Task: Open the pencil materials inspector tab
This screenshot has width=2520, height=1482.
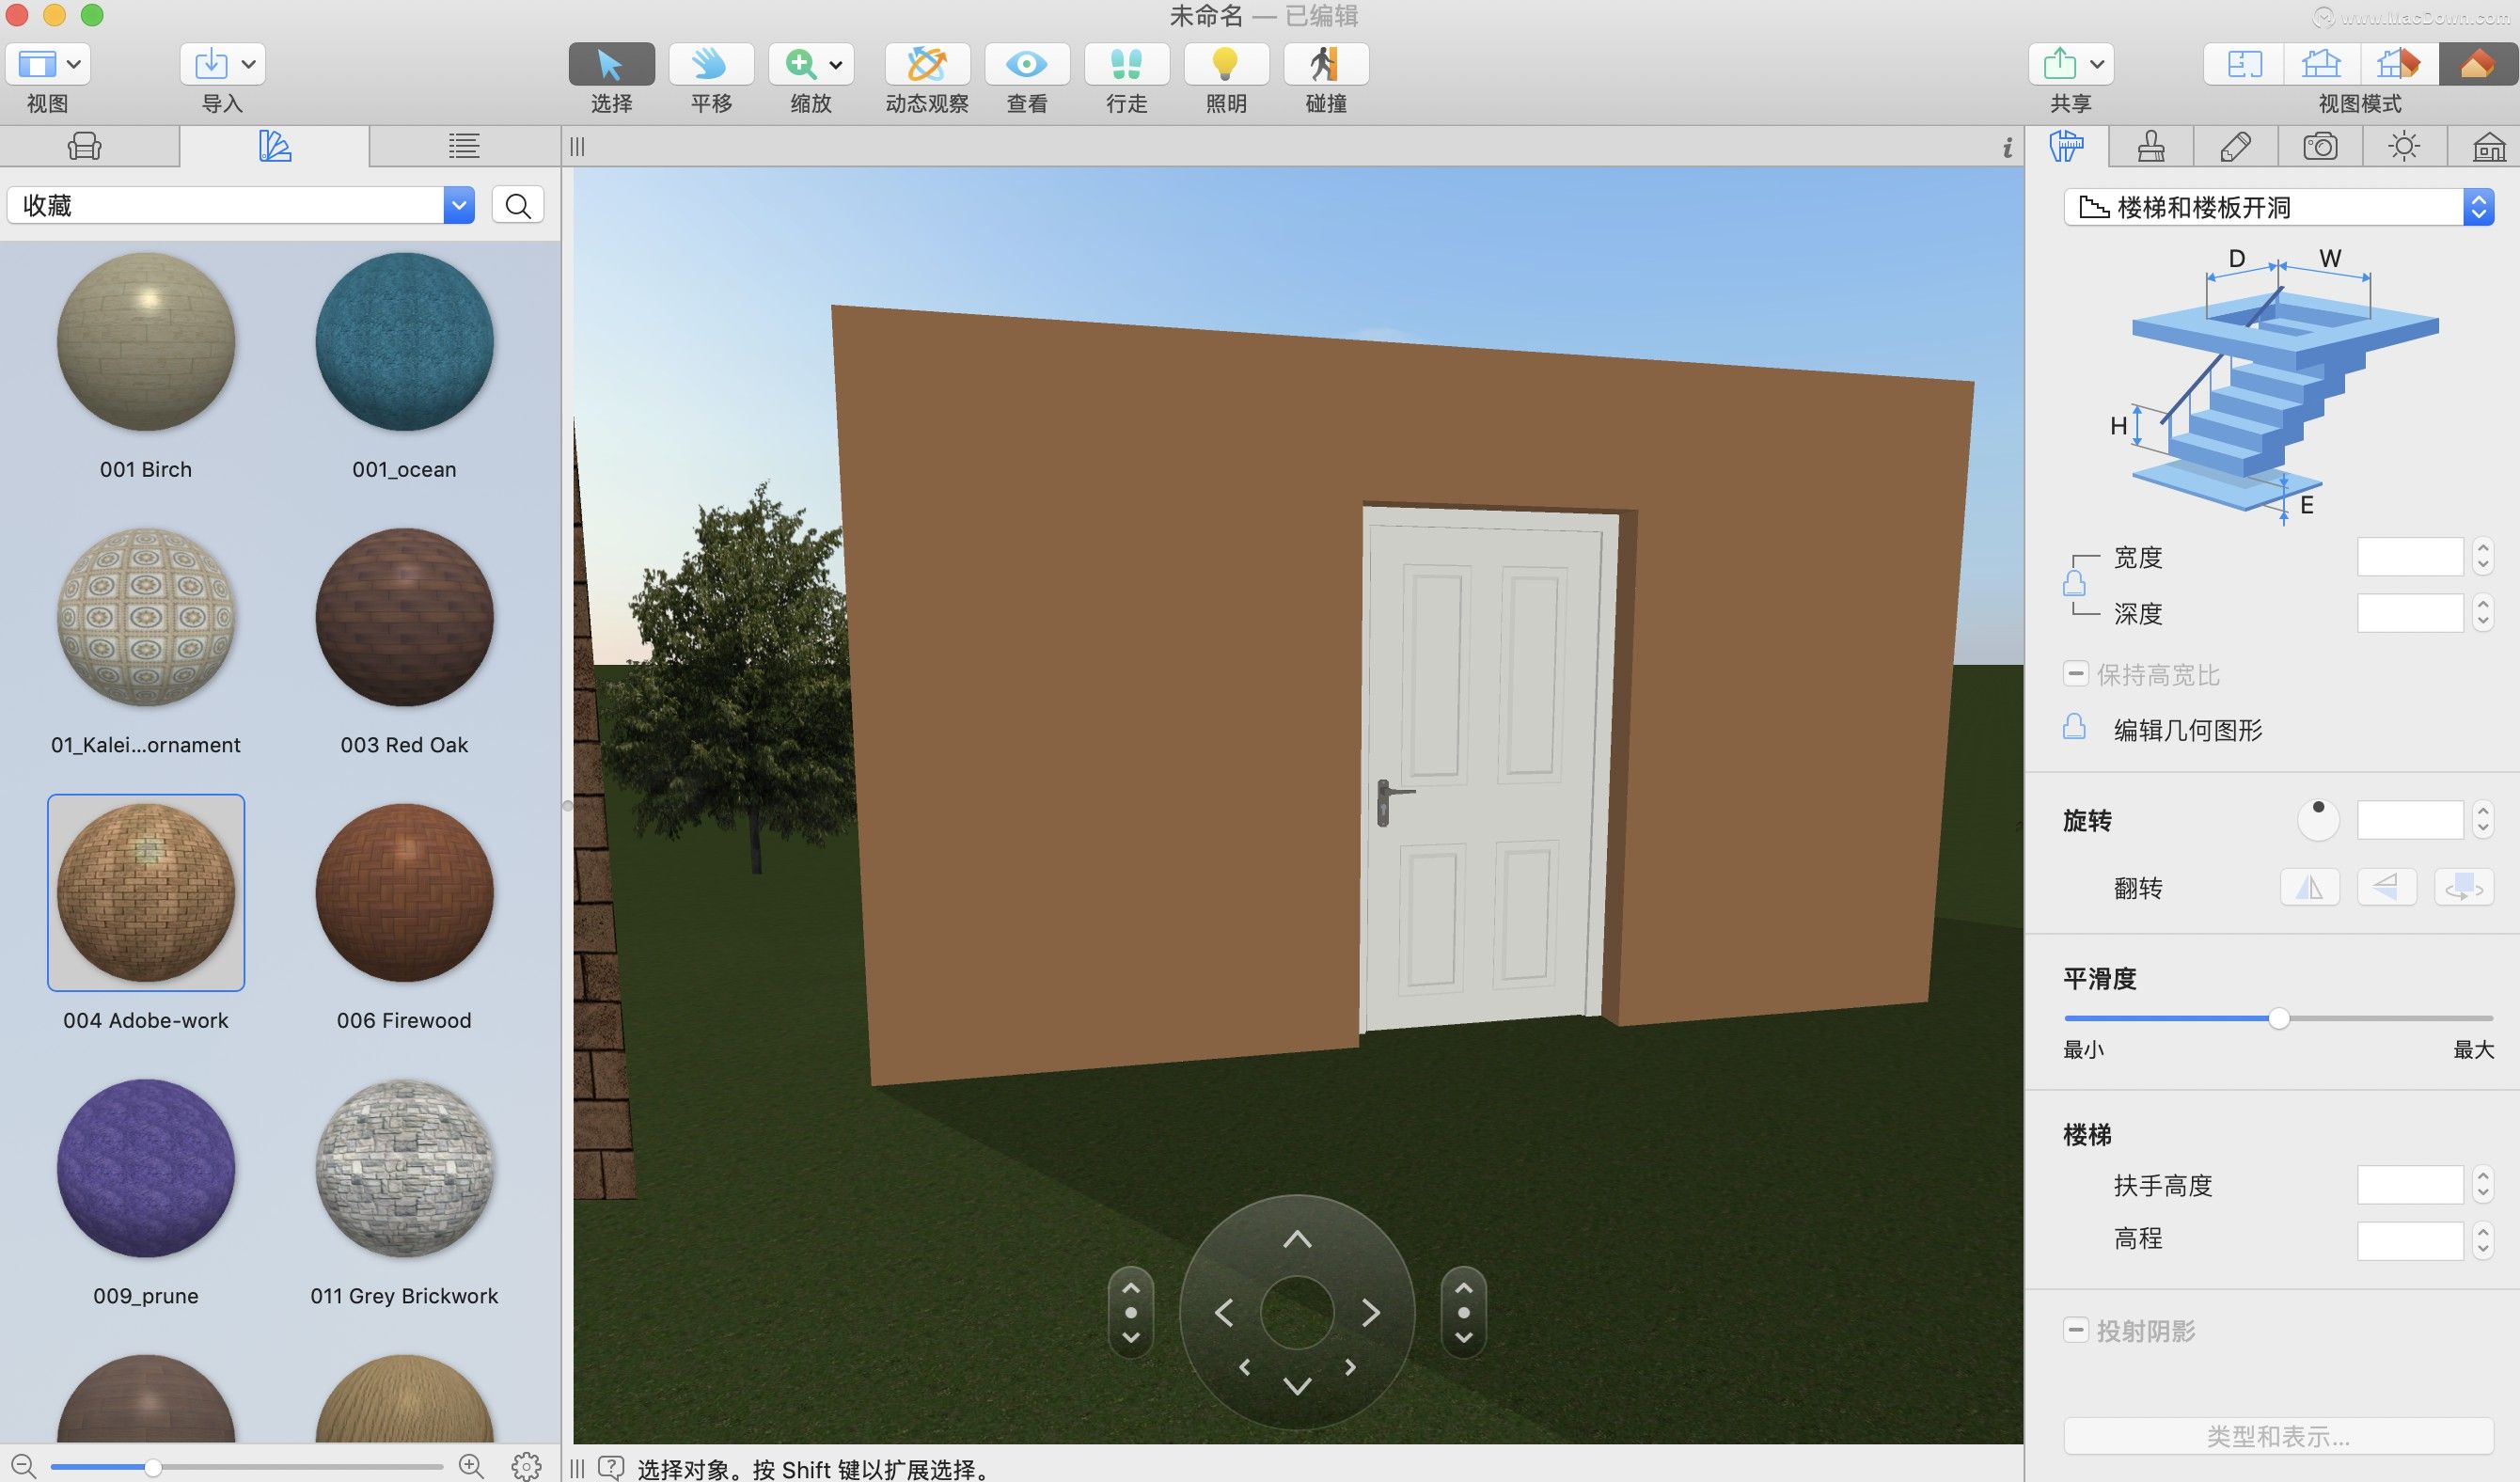Action: pos(2235,146)
